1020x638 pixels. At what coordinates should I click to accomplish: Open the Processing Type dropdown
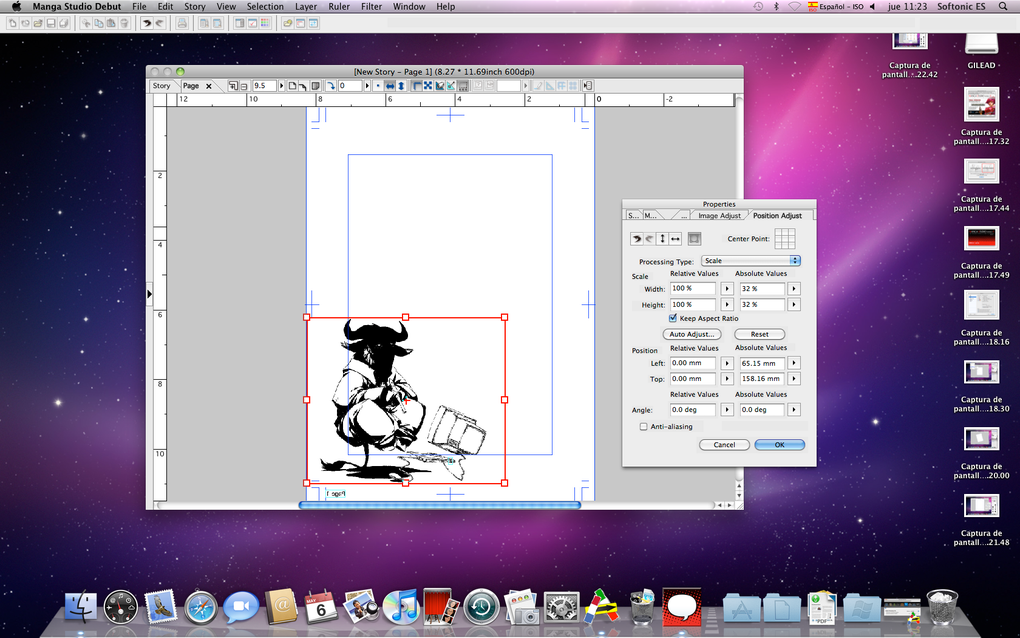[751, 260]
